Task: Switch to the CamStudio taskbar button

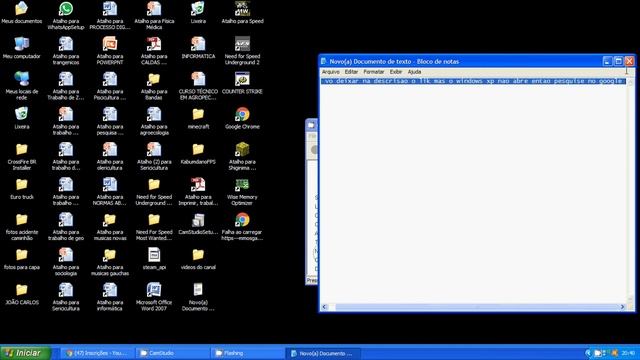Action: [x=173, y=353]
